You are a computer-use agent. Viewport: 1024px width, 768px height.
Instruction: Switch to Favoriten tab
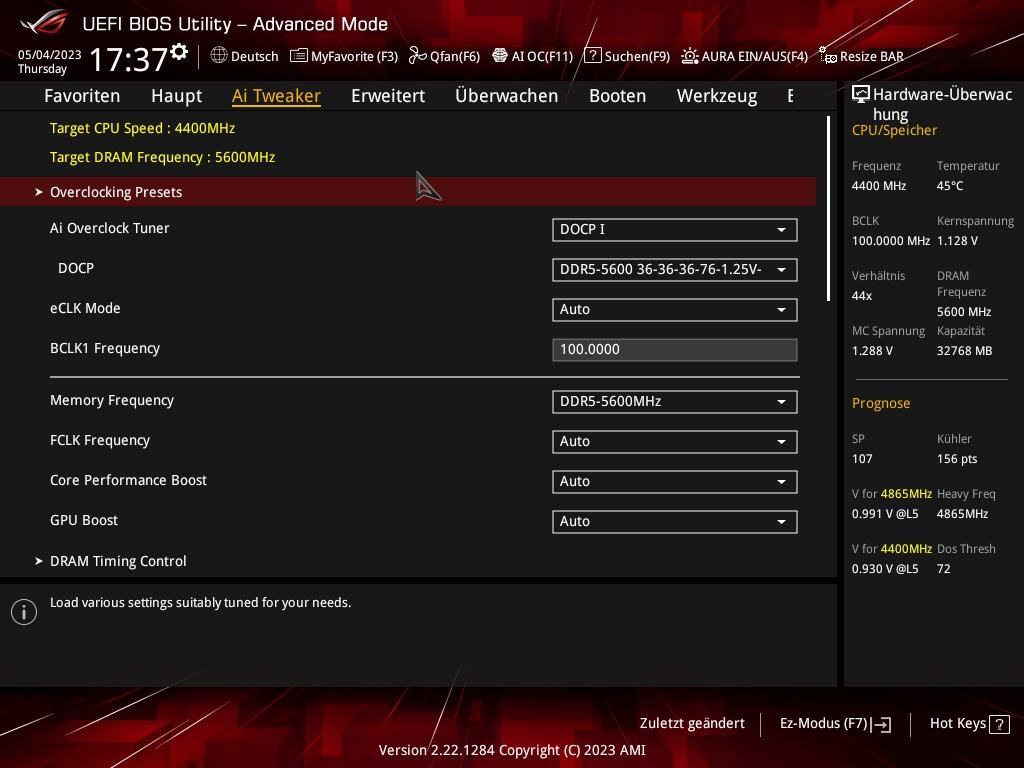pyautogui.click(x=82, y=96)
